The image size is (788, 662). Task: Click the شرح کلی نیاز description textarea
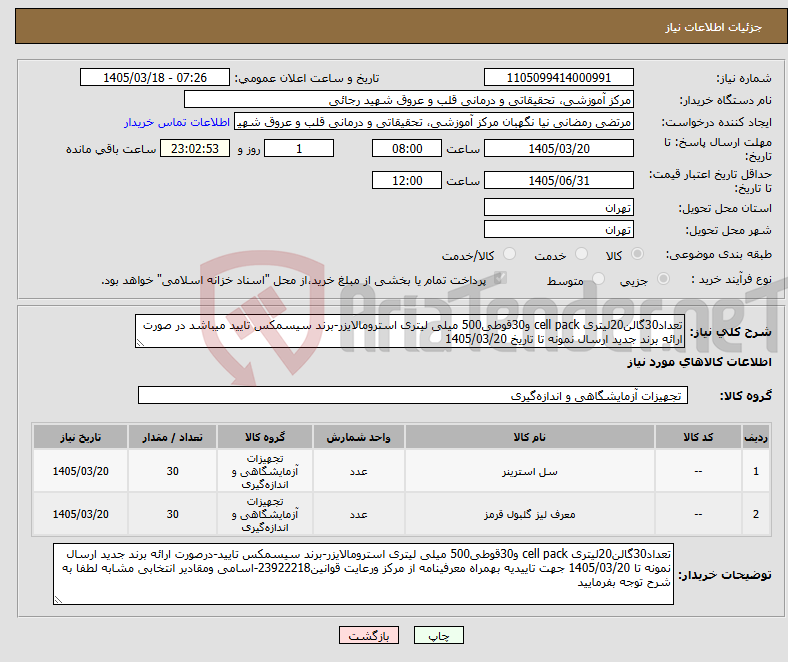pyautogui.click(x=410, y=331)
